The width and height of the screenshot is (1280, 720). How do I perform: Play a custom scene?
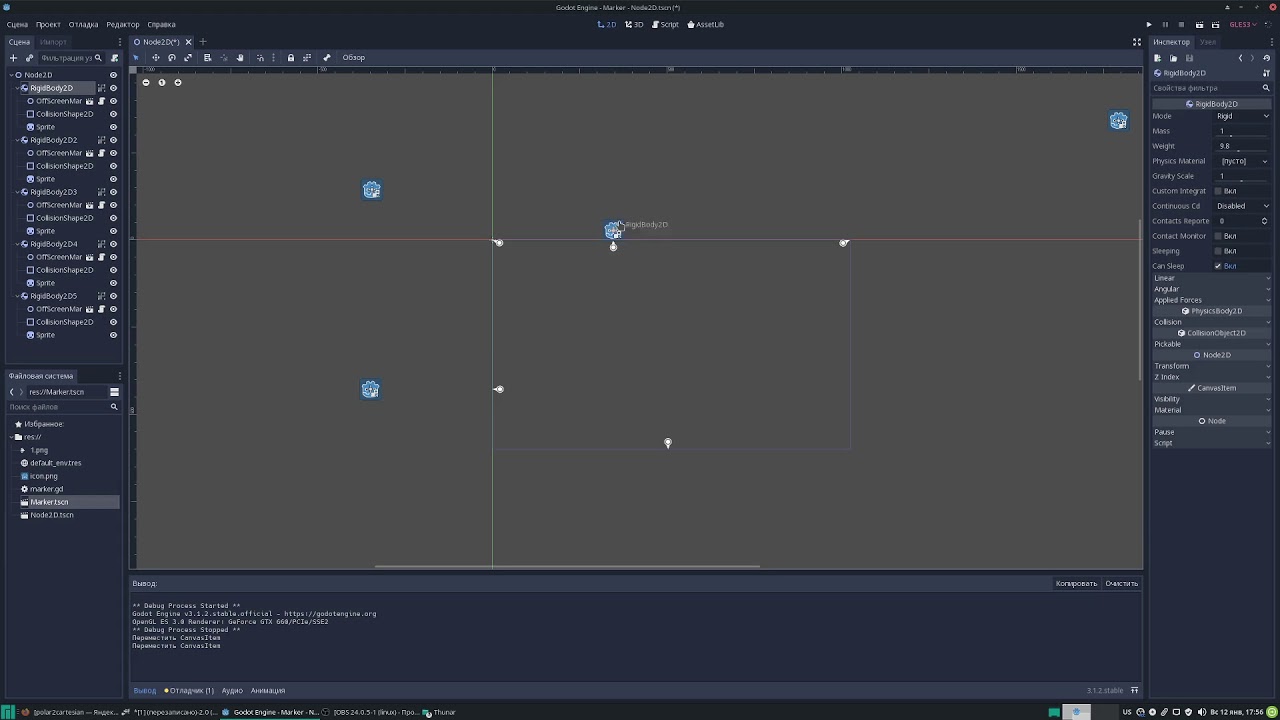[1216, 25]
